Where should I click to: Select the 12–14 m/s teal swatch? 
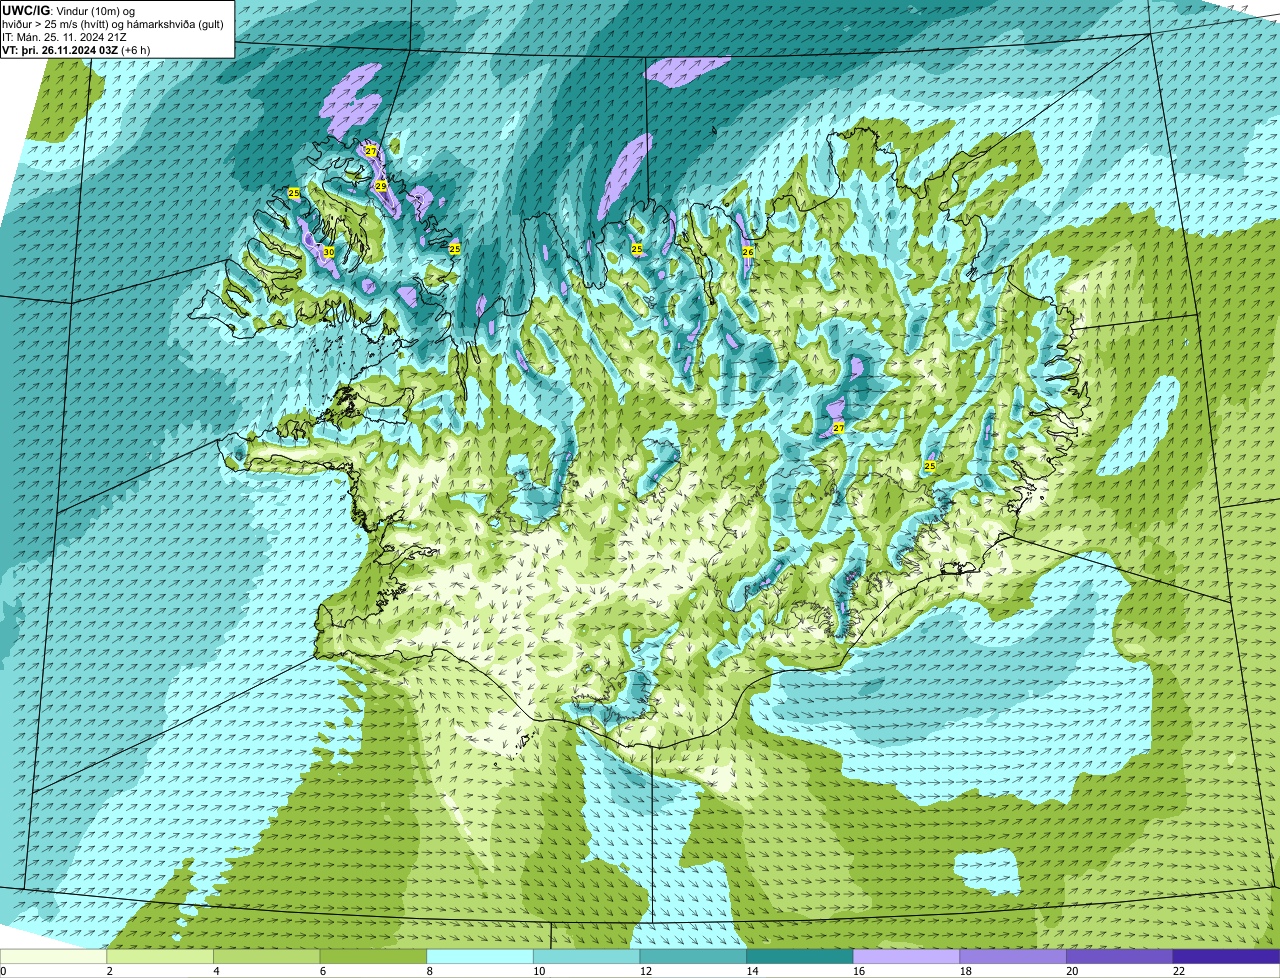pyautogui.click(x=693, y=956)
